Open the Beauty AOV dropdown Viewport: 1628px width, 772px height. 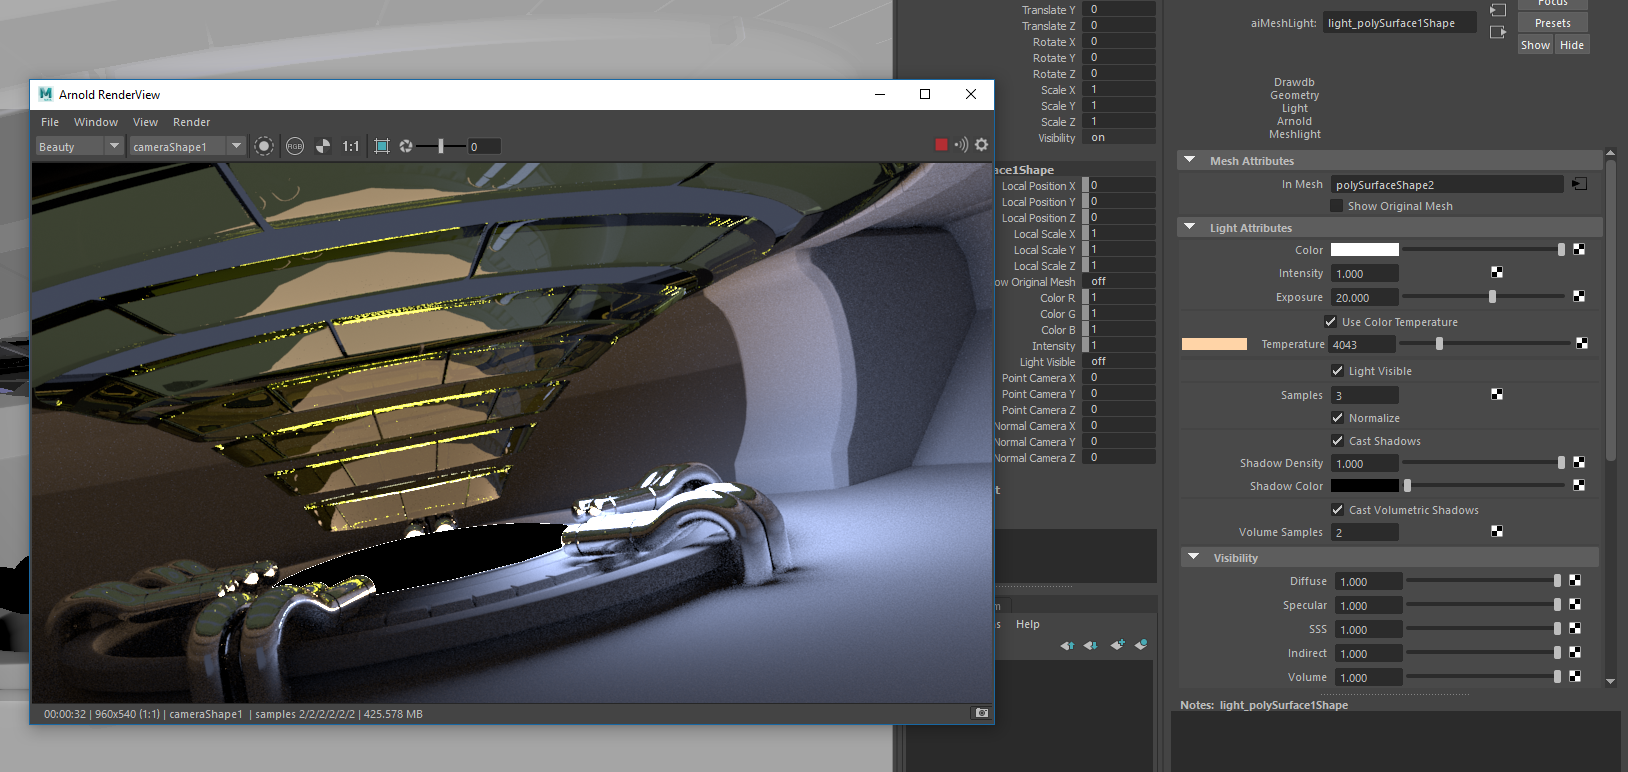click(78, 147)
